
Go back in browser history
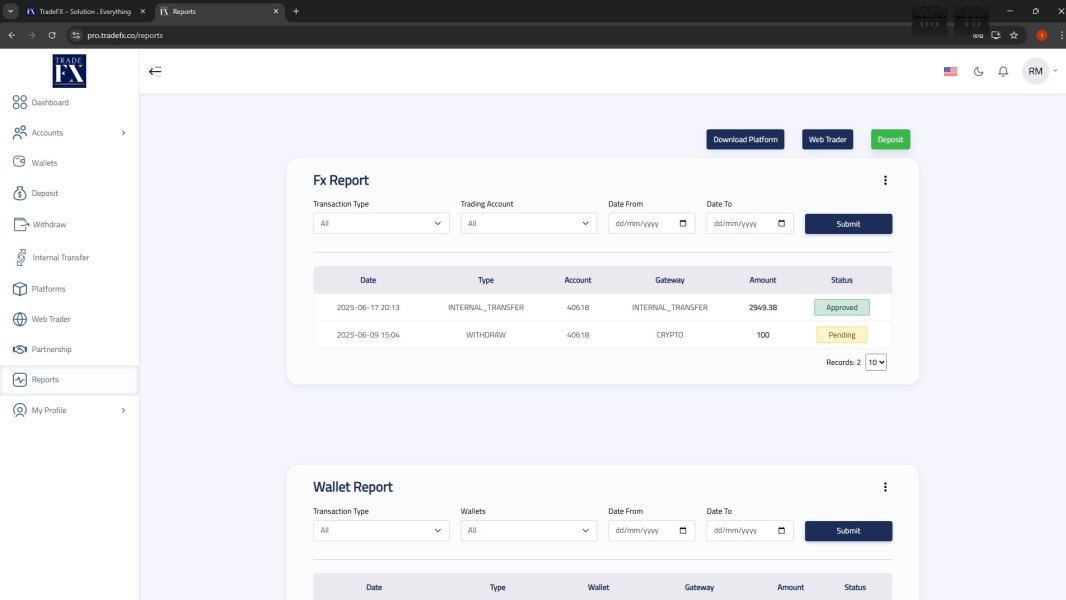coord(12,35)
